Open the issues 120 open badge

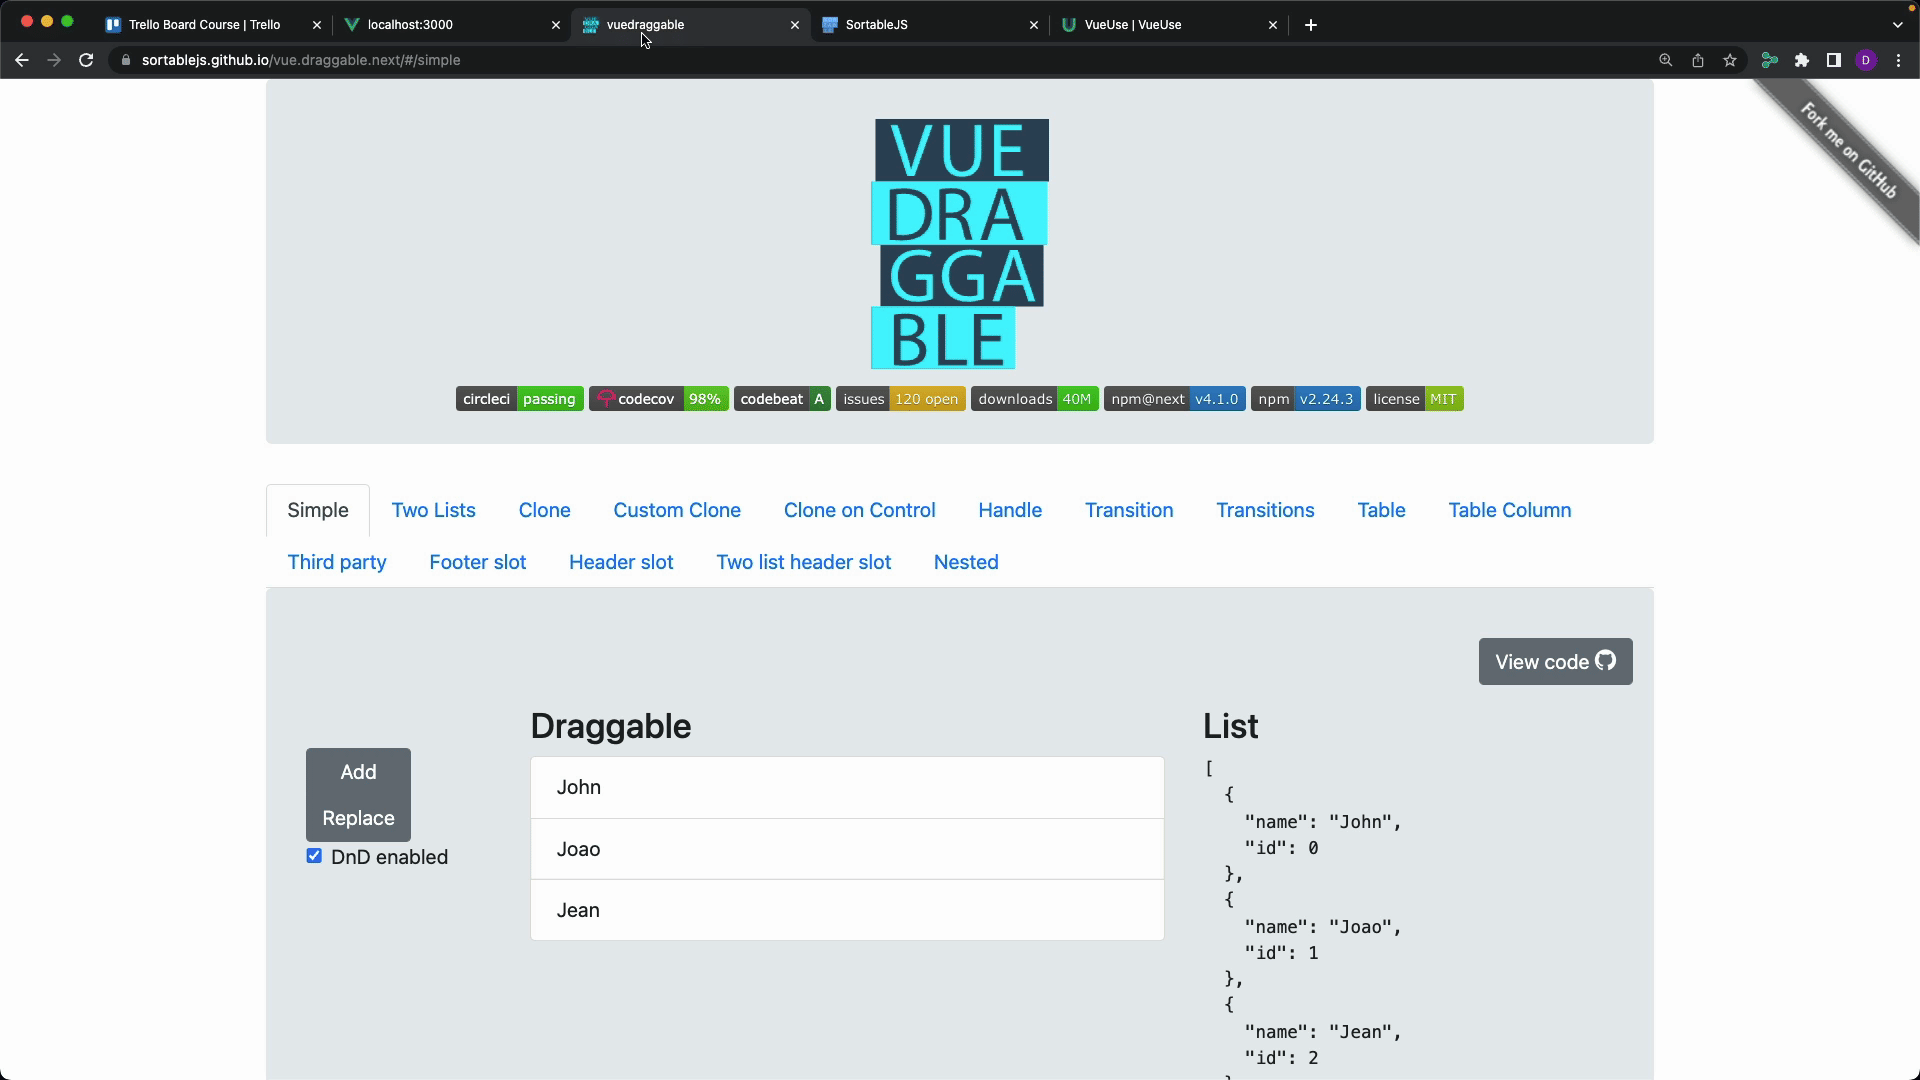coord(901,399)
